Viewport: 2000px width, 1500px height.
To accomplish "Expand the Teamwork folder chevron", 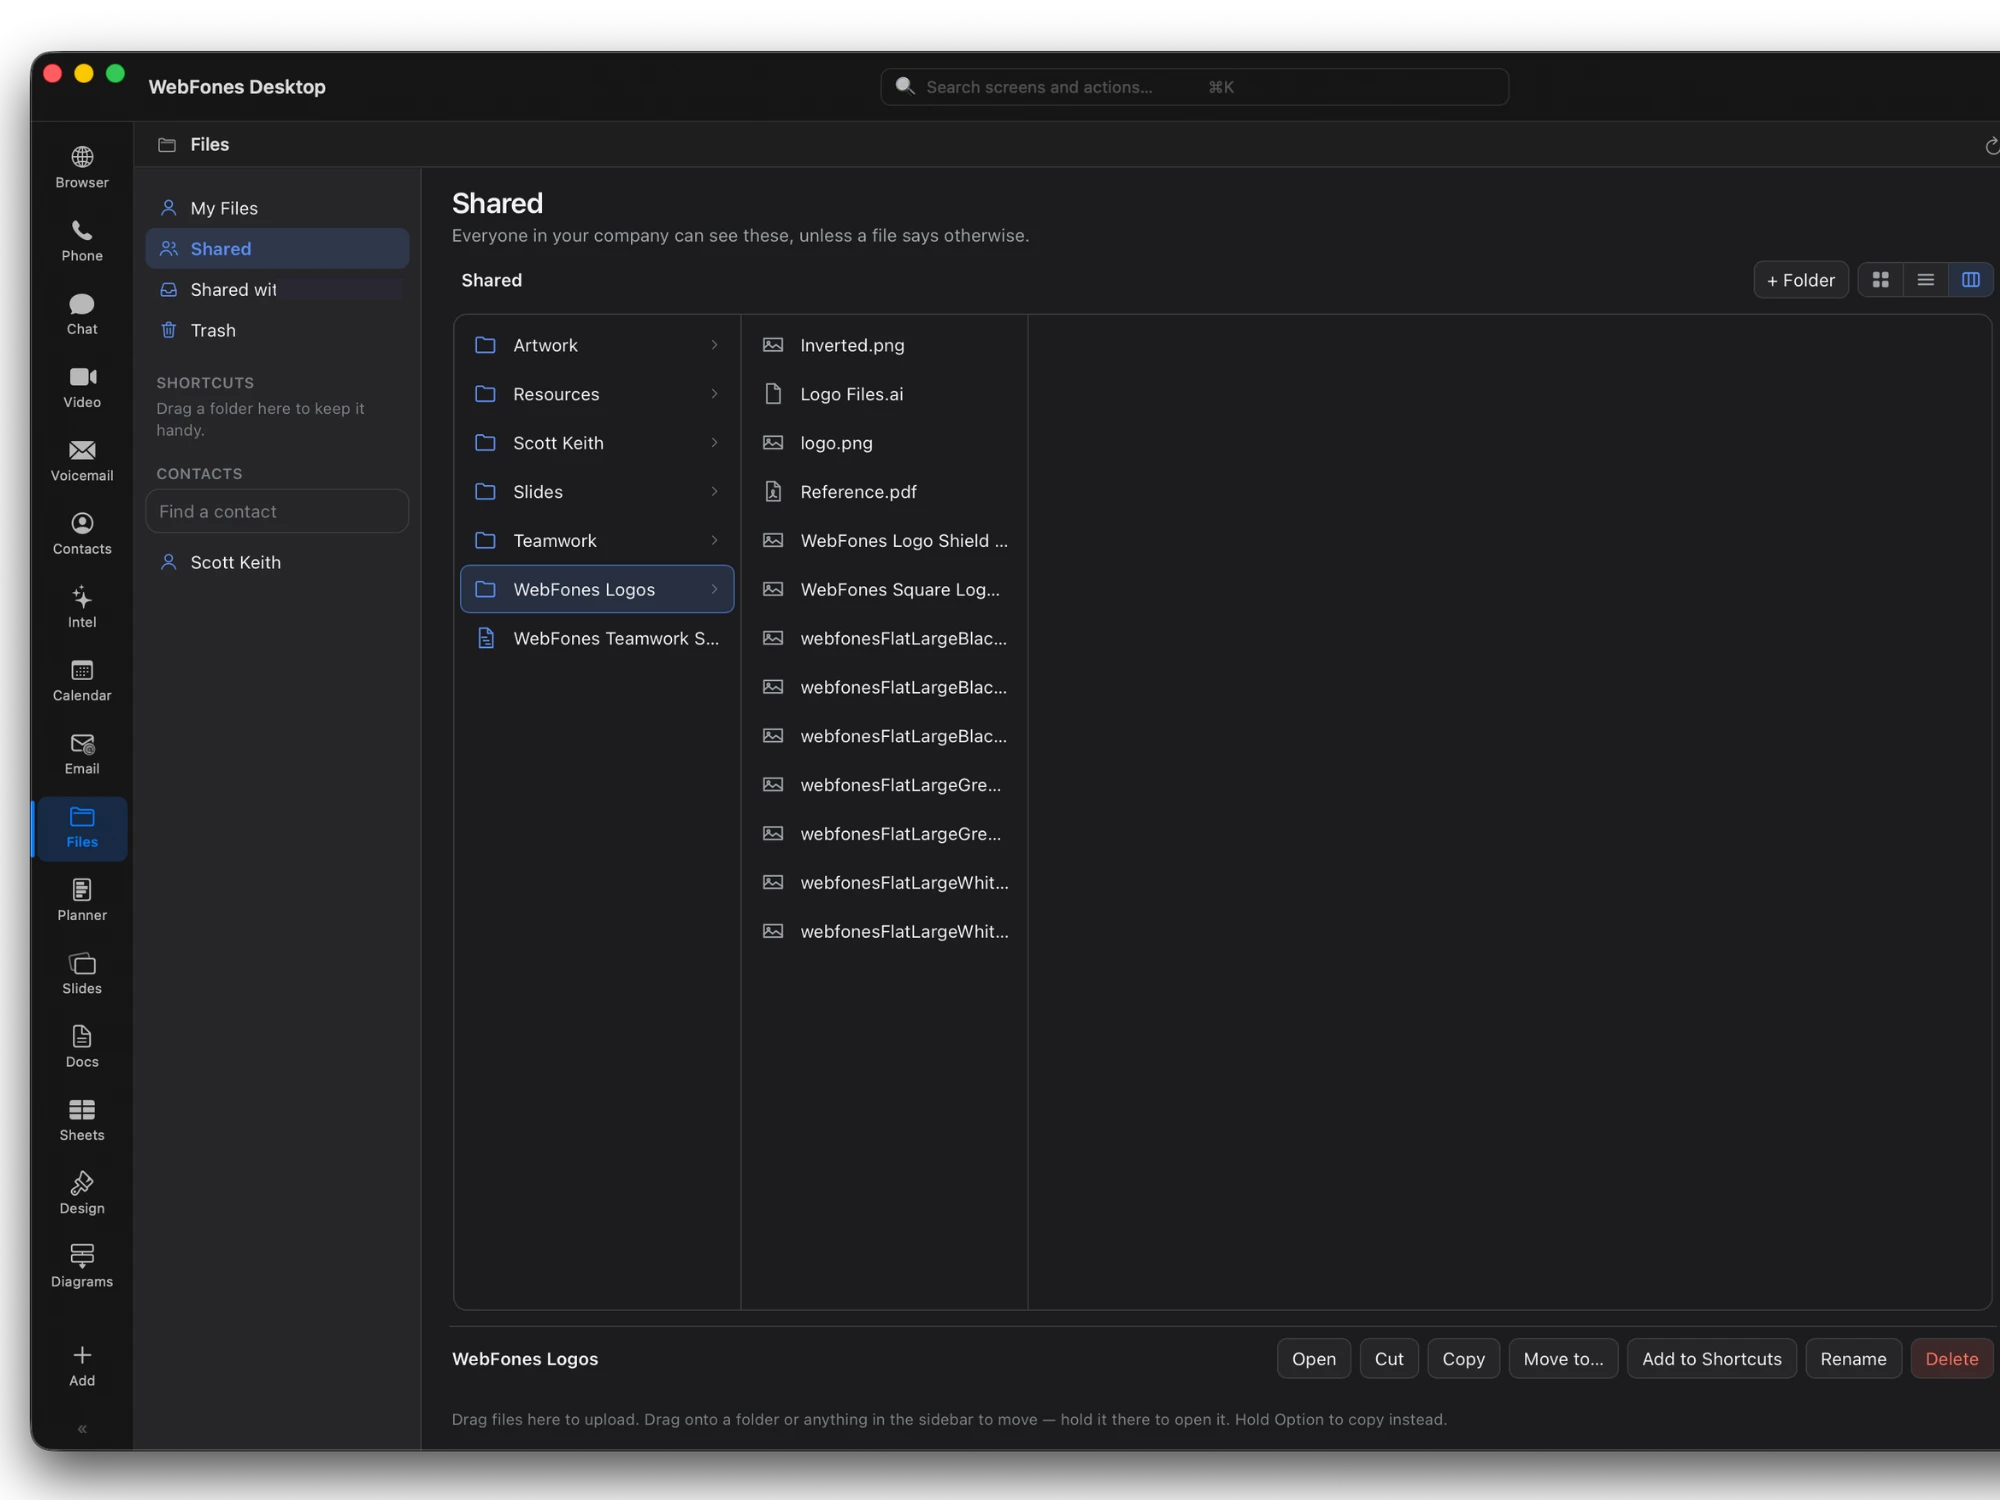I will [x=714, y=541].
